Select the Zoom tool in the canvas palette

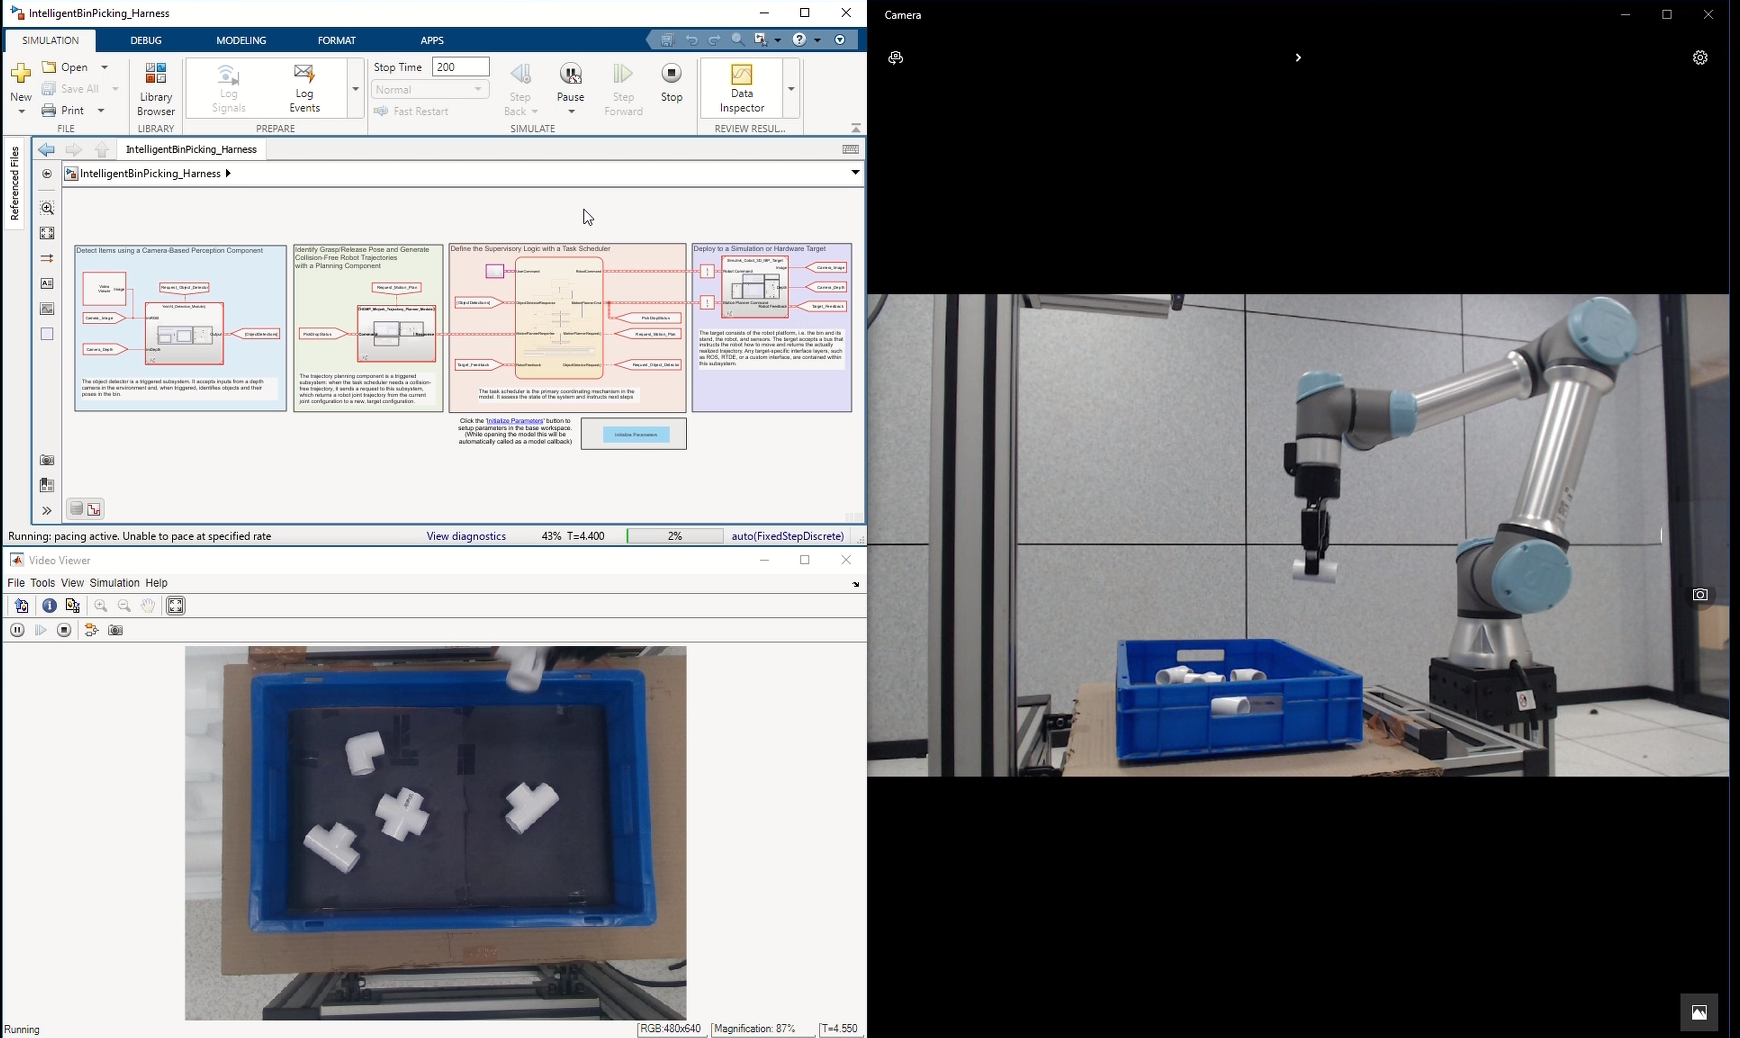47,208
